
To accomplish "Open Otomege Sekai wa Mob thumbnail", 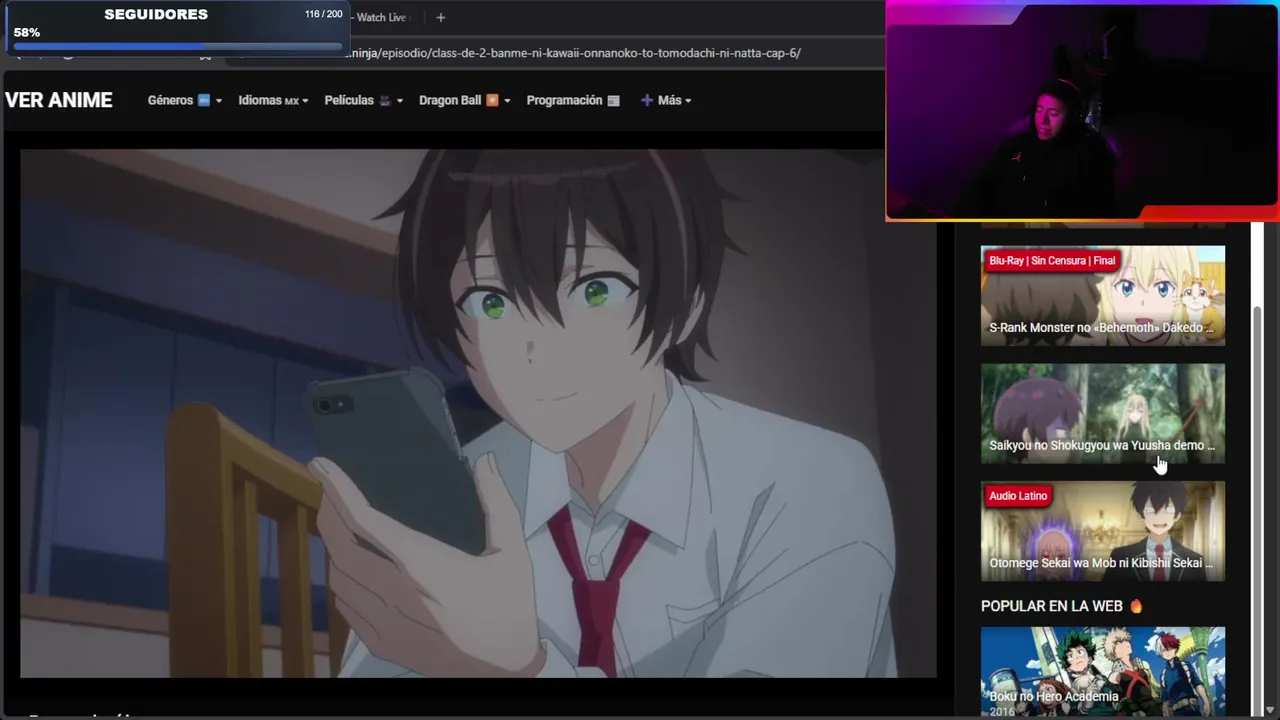I will pos(1103,531).
